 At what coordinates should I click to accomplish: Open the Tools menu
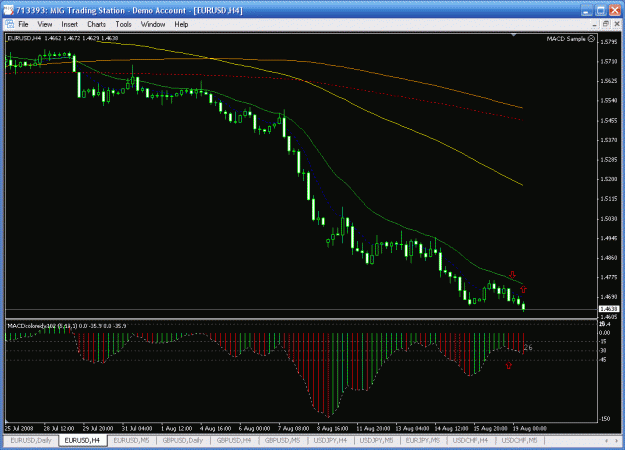[x=123, y=24]
